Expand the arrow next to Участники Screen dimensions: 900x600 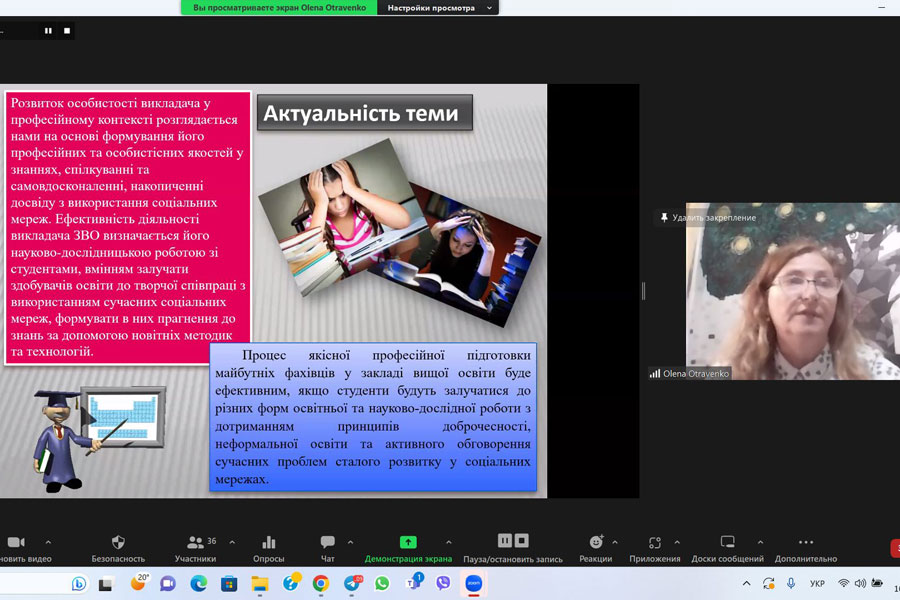(232, 542)
